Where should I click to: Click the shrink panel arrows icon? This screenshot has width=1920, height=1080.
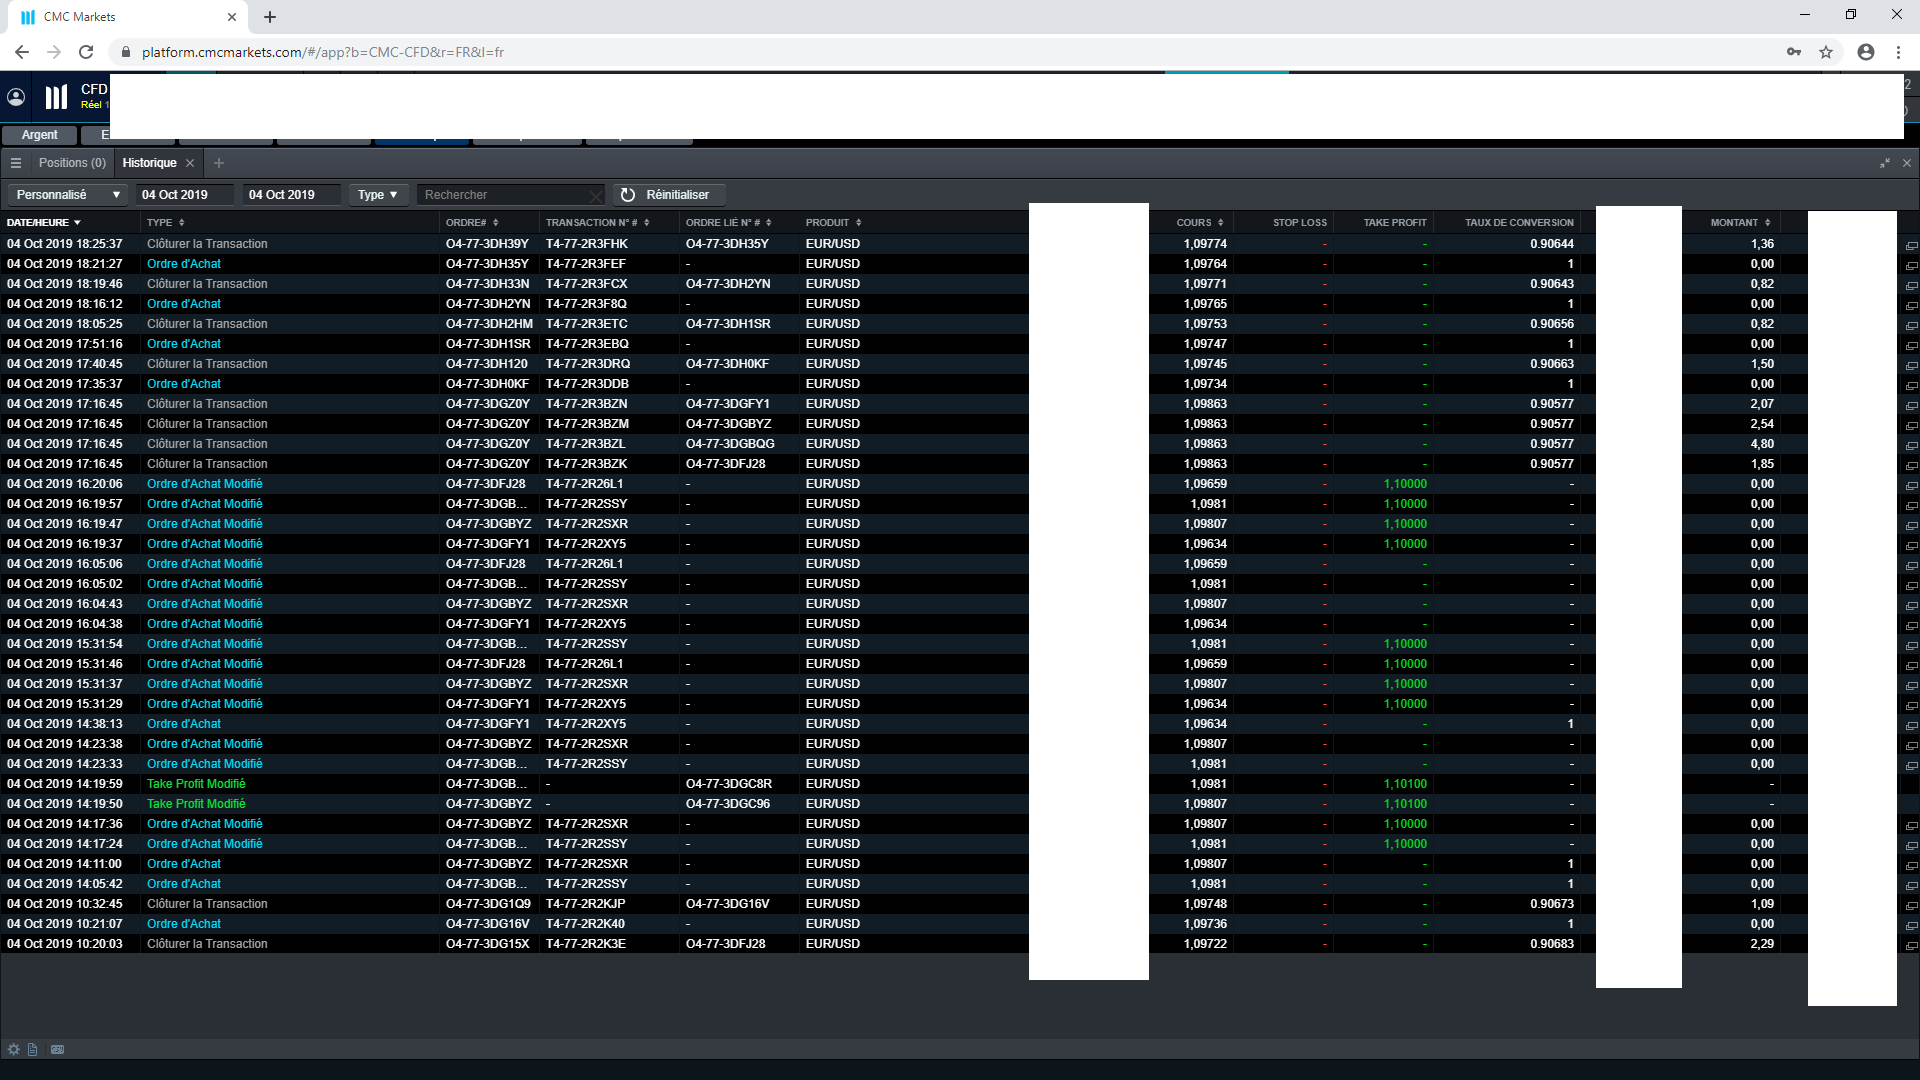click(x=1885, y=163)
